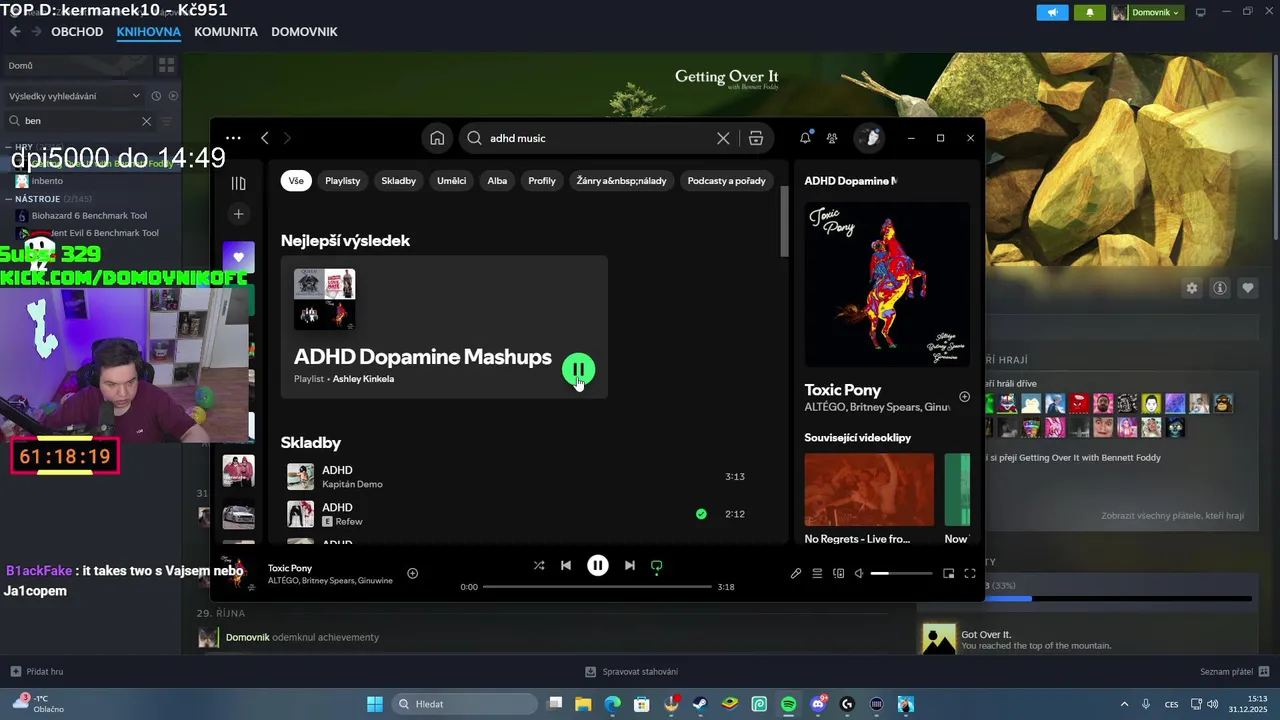The image size is (1280, 720).
Task: Open Toxic Pony album art in side panel
Action: [x=887, y=285]
